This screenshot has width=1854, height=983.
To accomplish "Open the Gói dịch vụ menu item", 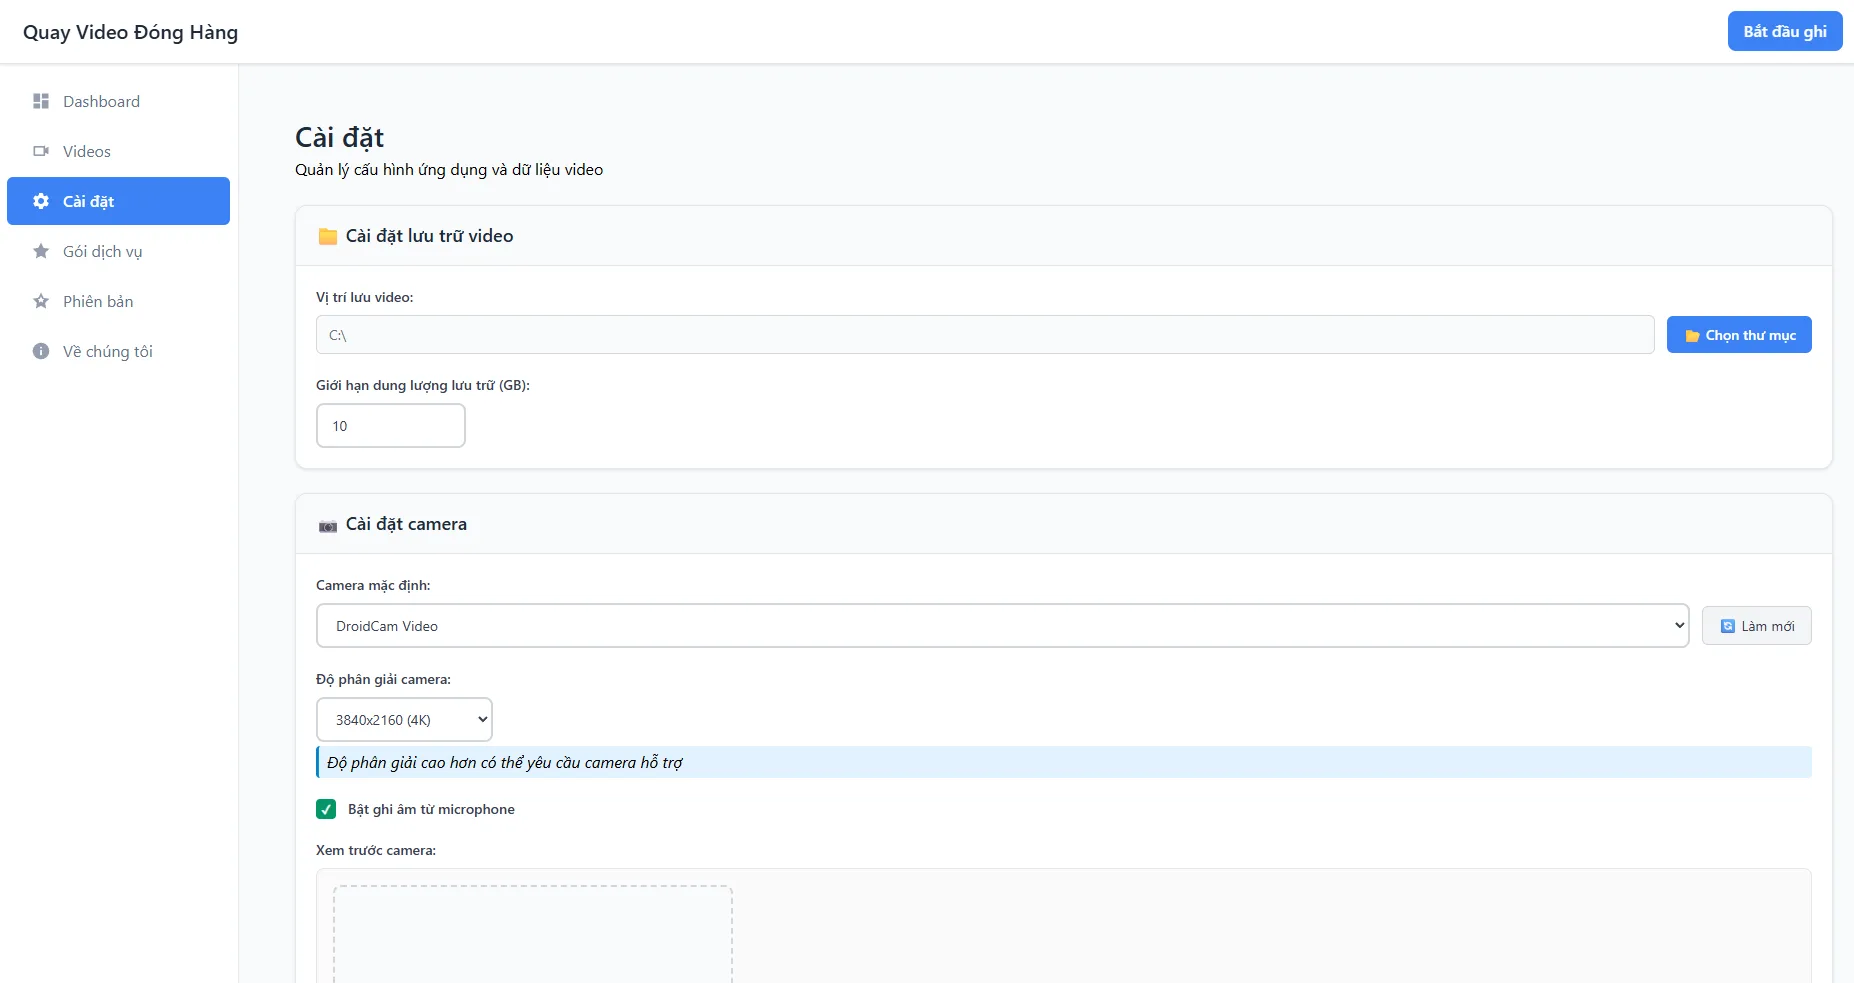I will tap(118, 251).
